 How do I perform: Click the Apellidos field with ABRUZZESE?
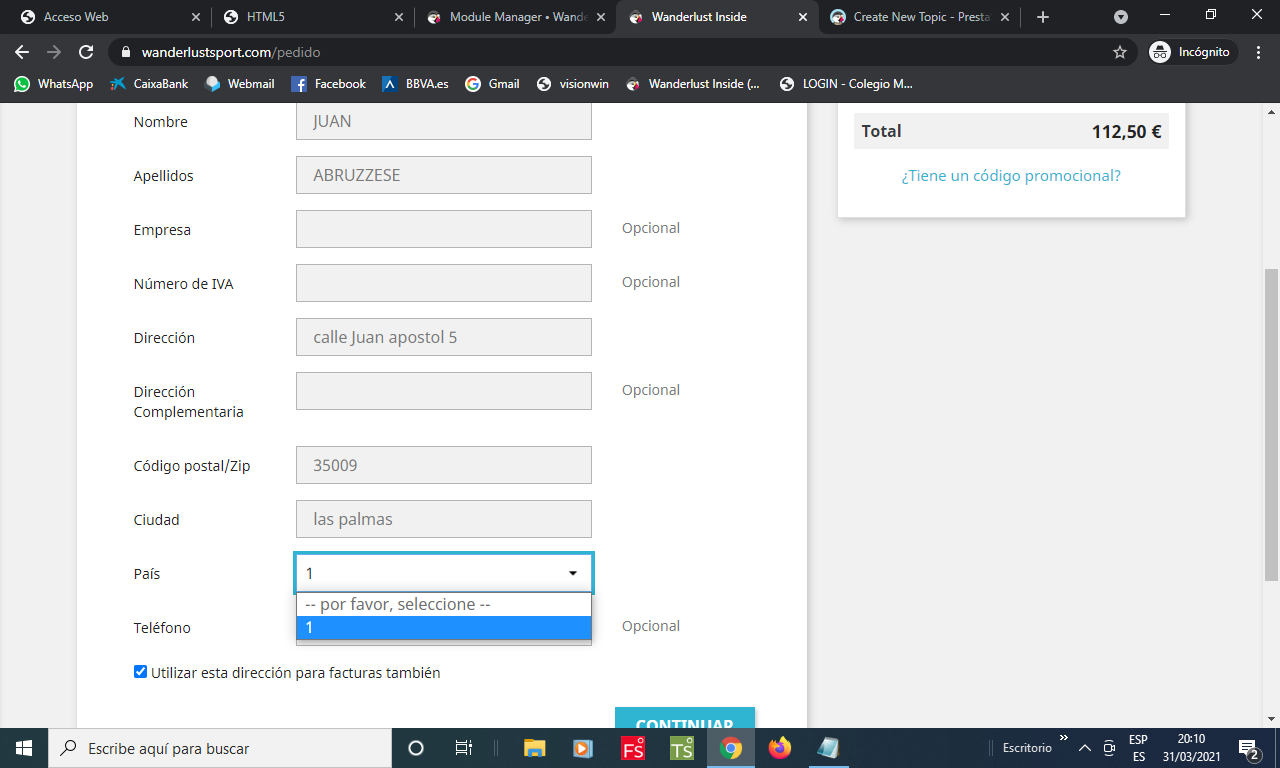pyautogui.click(x=444, y=175)
